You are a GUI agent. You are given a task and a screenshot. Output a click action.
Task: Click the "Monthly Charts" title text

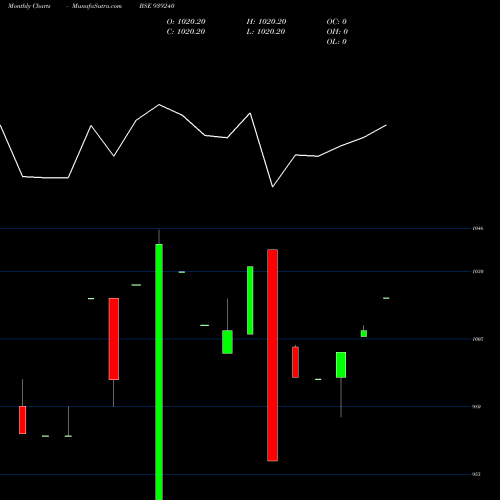coord(29,6)
